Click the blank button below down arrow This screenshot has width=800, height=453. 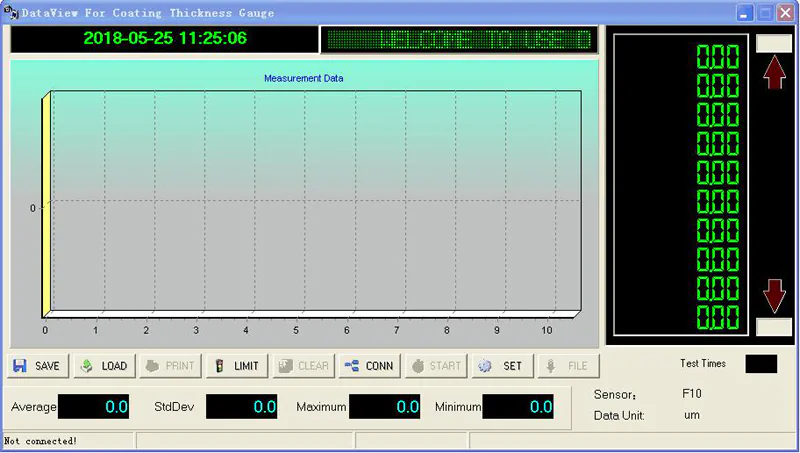click(773, 327)
